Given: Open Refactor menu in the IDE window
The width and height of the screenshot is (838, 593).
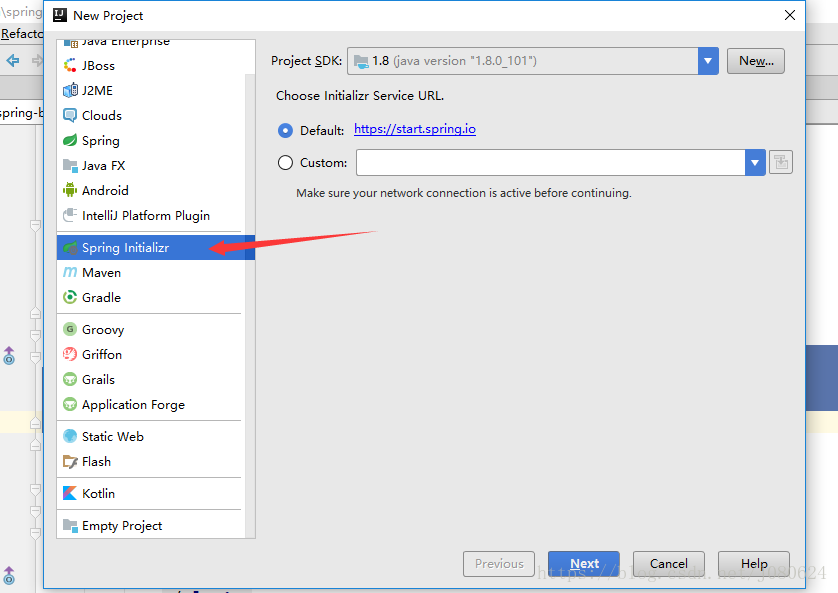Looking at the screenshot, I should click(x=22, y=34).
